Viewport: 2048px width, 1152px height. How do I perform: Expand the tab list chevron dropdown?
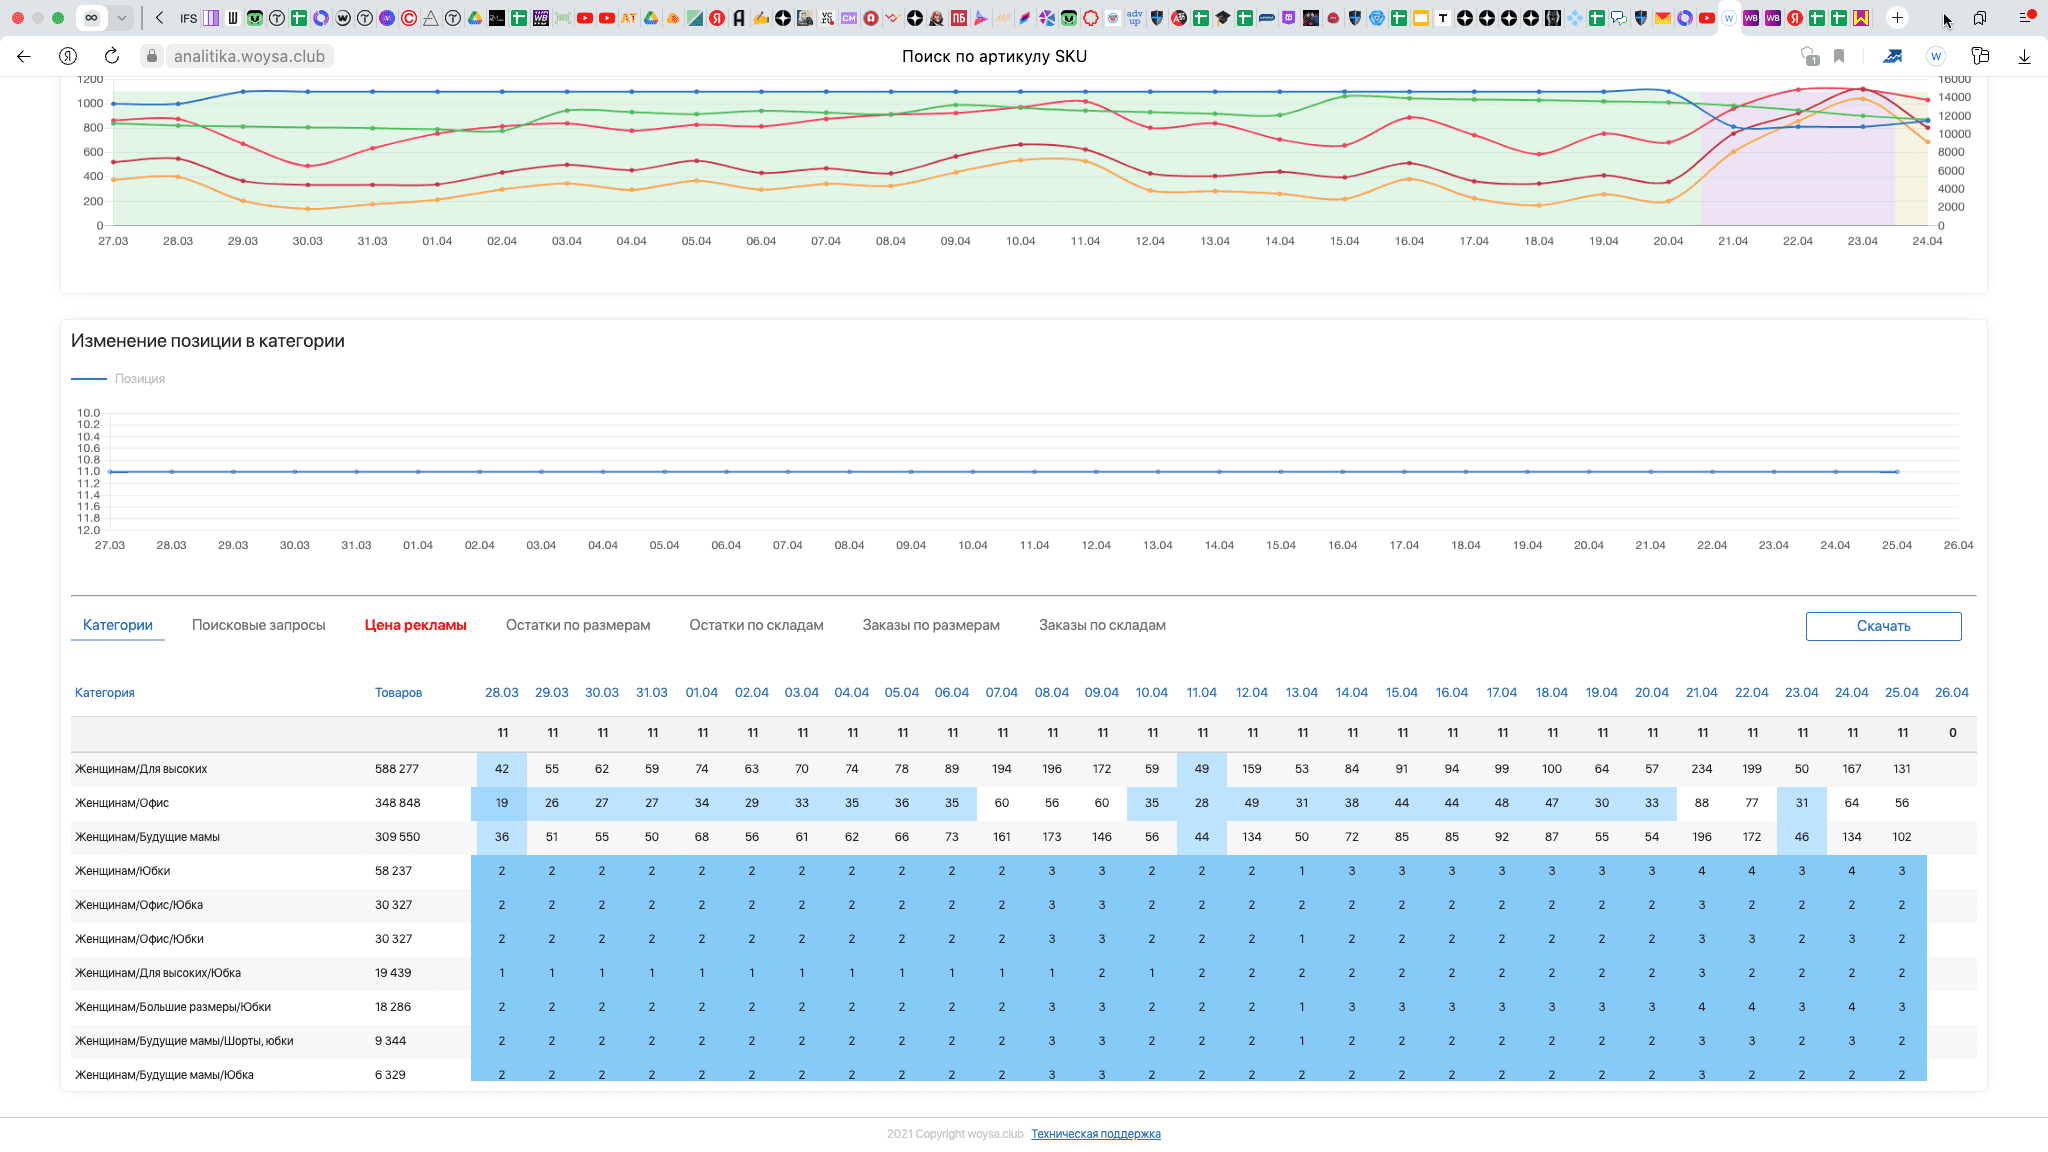tap(121, 18)
